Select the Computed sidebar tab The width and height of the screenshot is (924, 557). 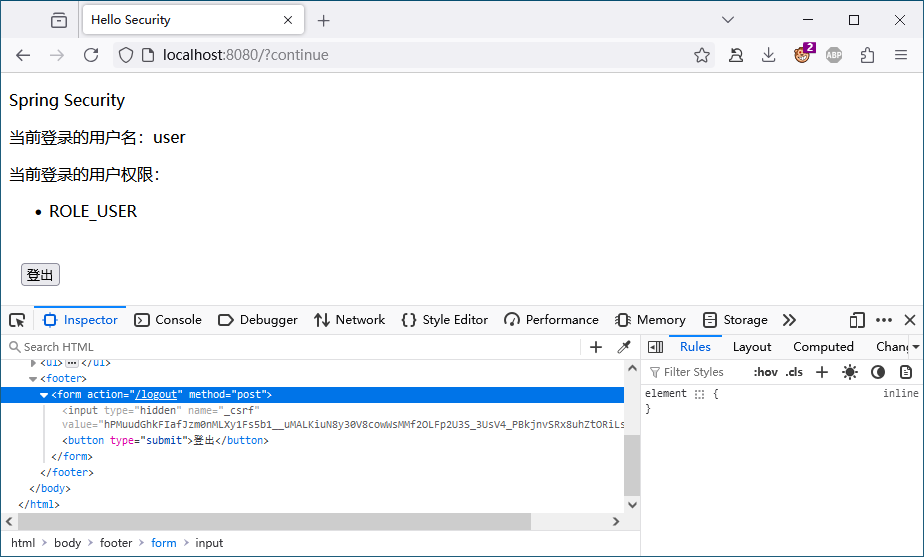point(823,347)
